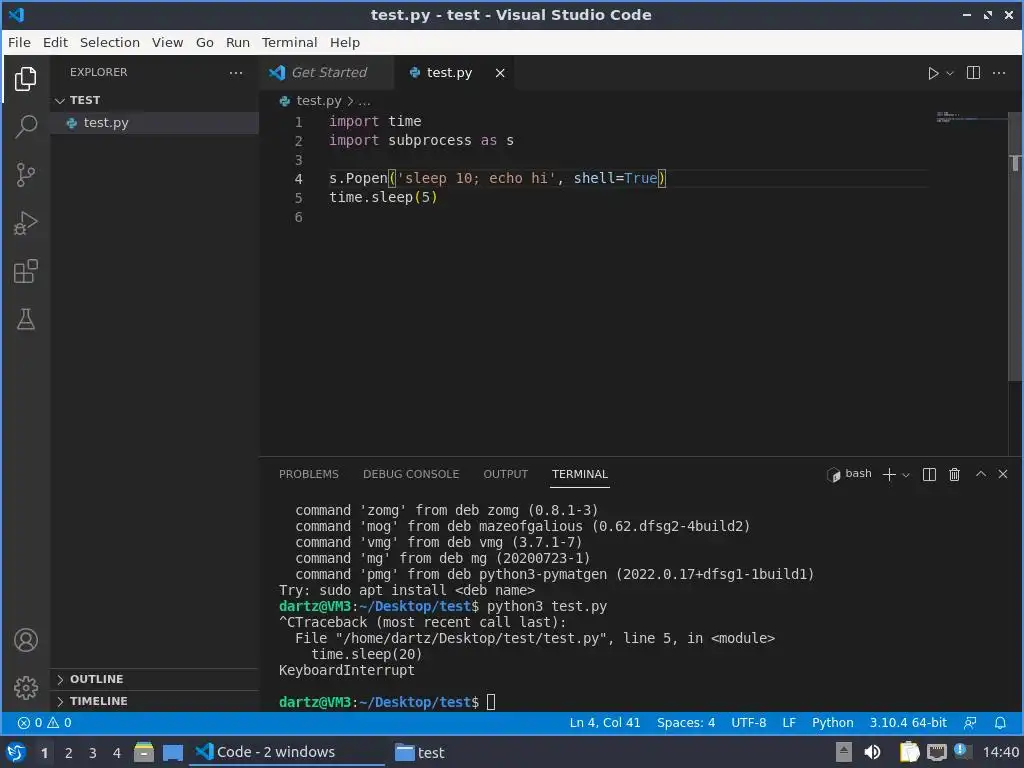Click the volume speaker tray icon
The height and width of the screenshot is (768, 1024).
tap(872, 752)
